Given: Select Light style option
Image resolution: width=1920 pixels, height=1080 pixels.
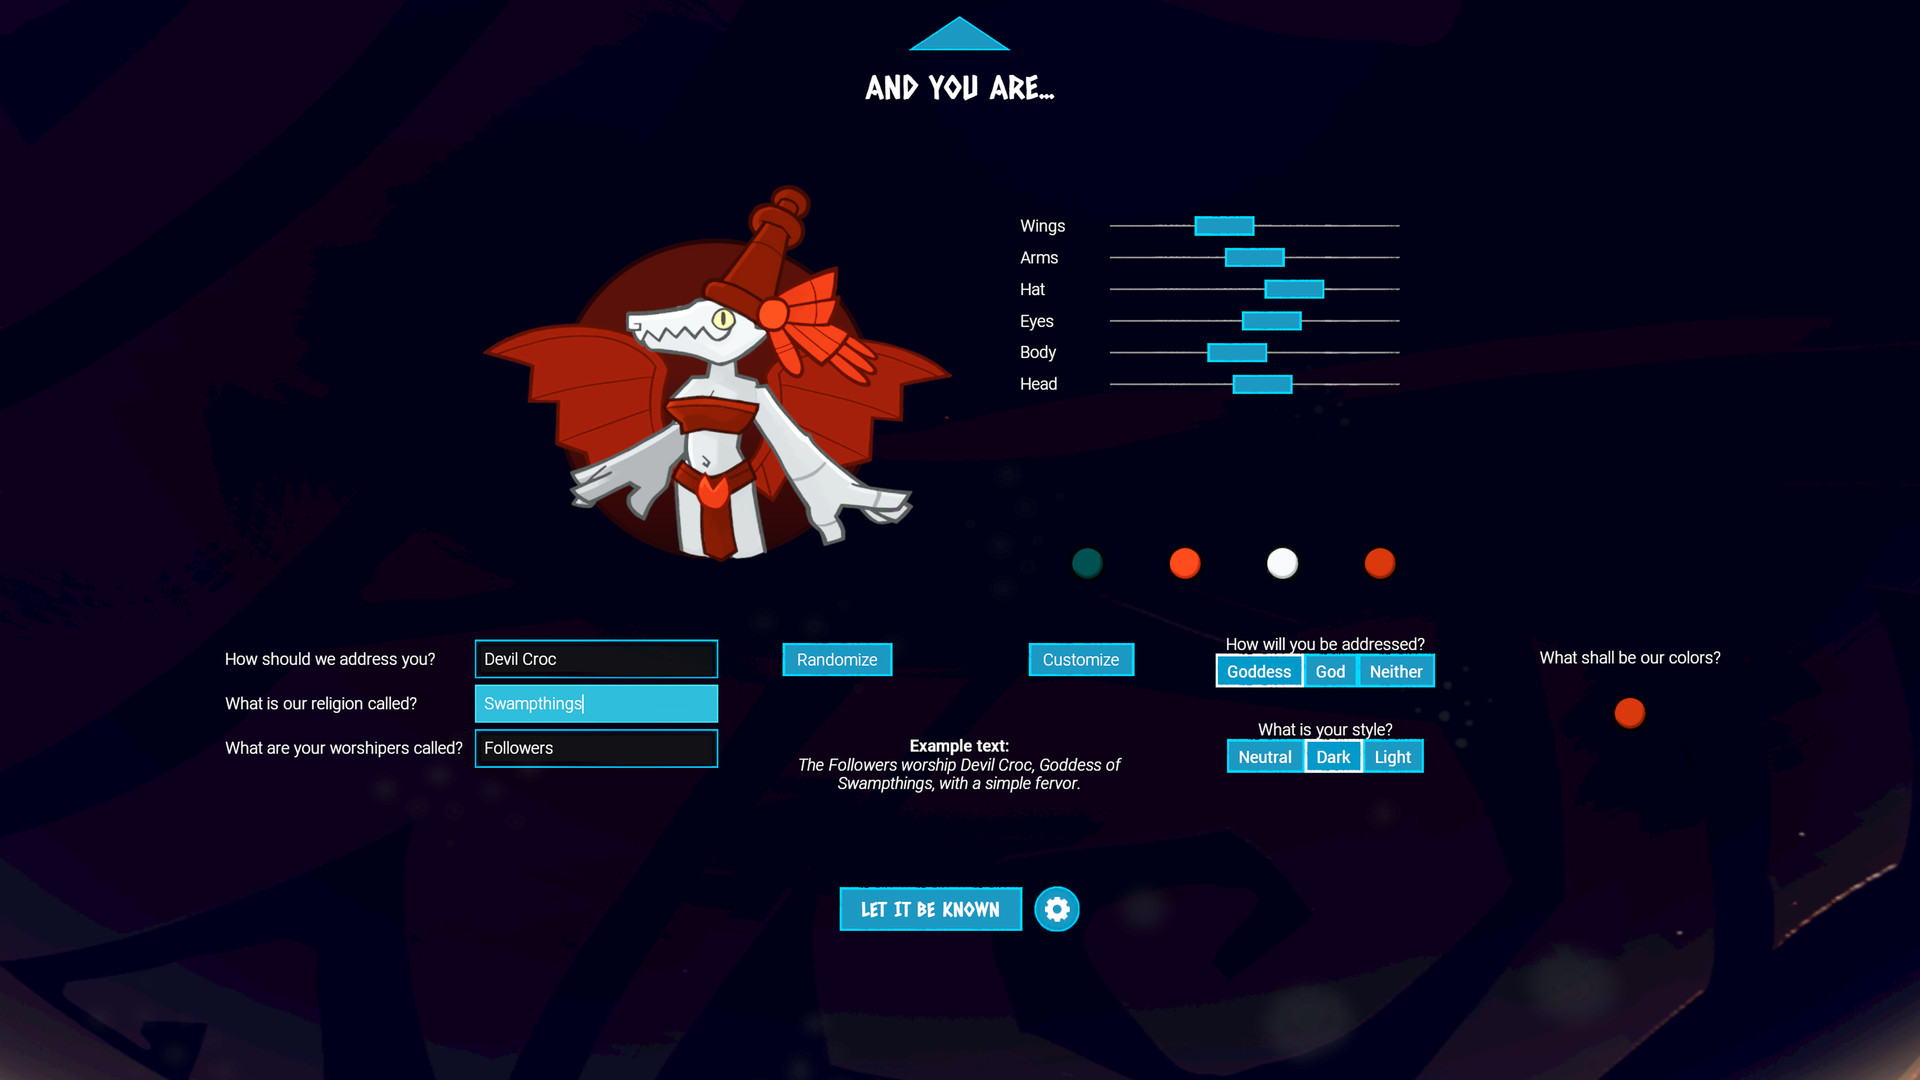Looking at the screenshot, I should pyautogui.click(x=1393, y=756).
